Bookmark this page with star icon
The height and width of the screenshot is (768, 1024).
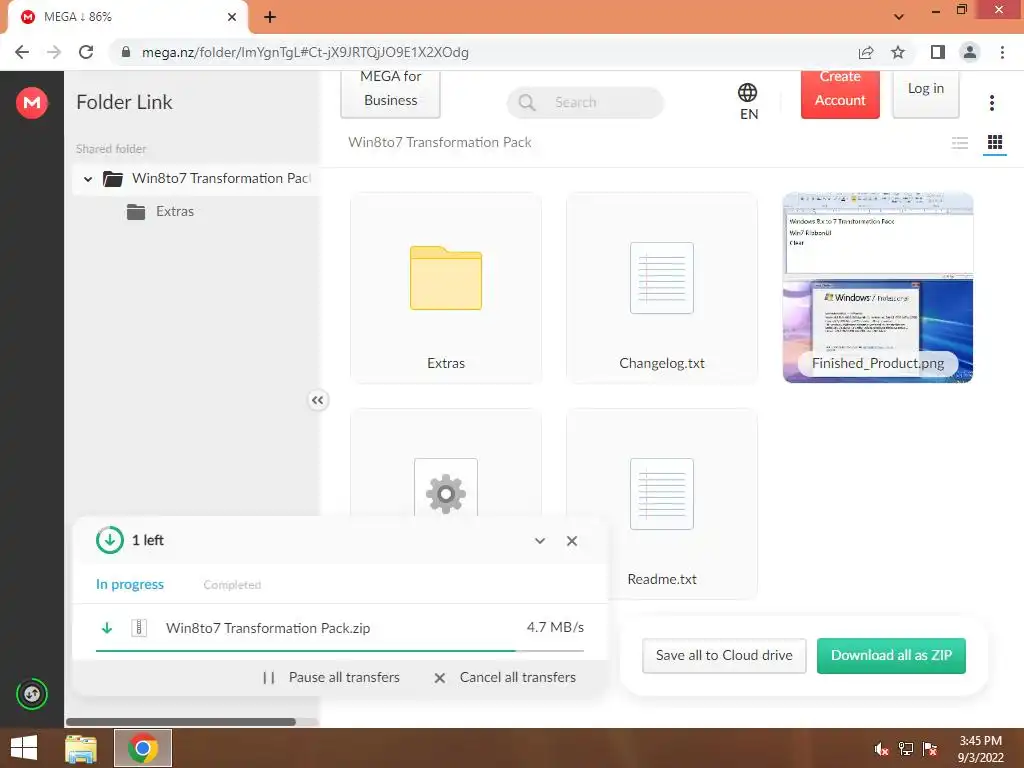click(898, 52)
